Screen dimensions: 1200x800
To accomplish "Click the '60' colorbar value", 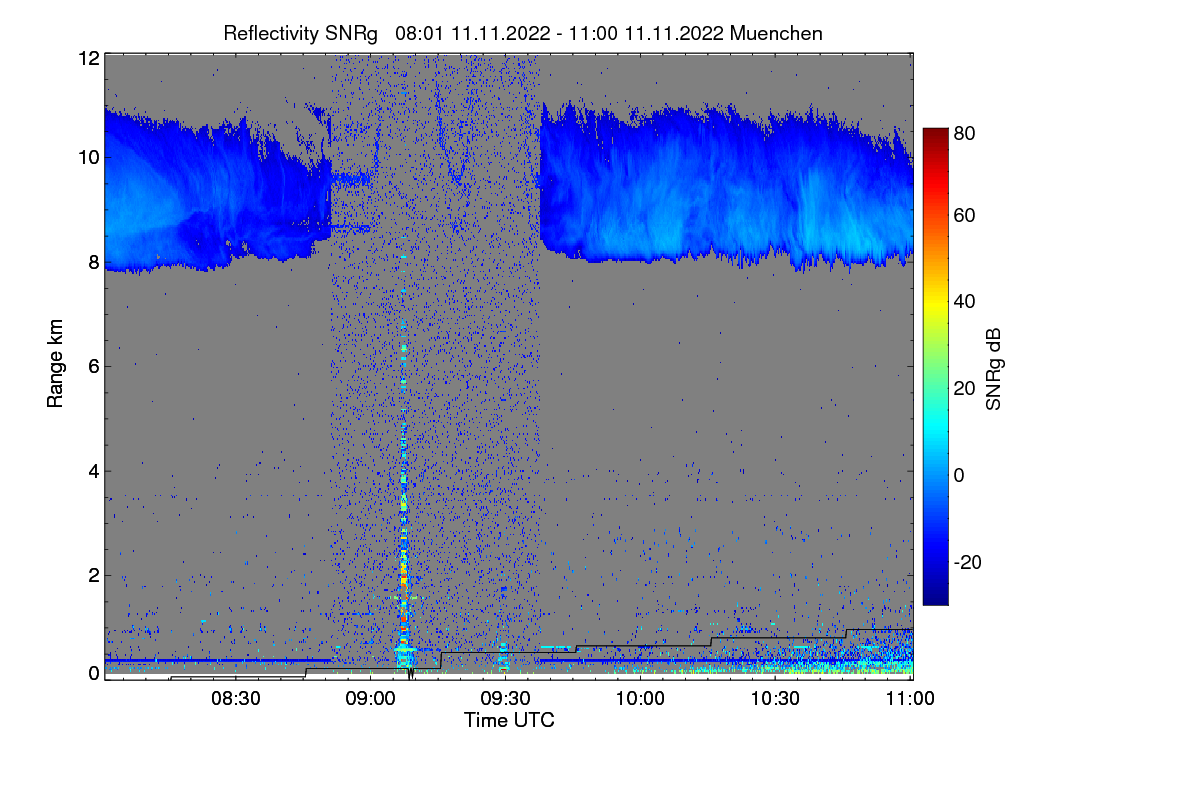I will point(964,216).
